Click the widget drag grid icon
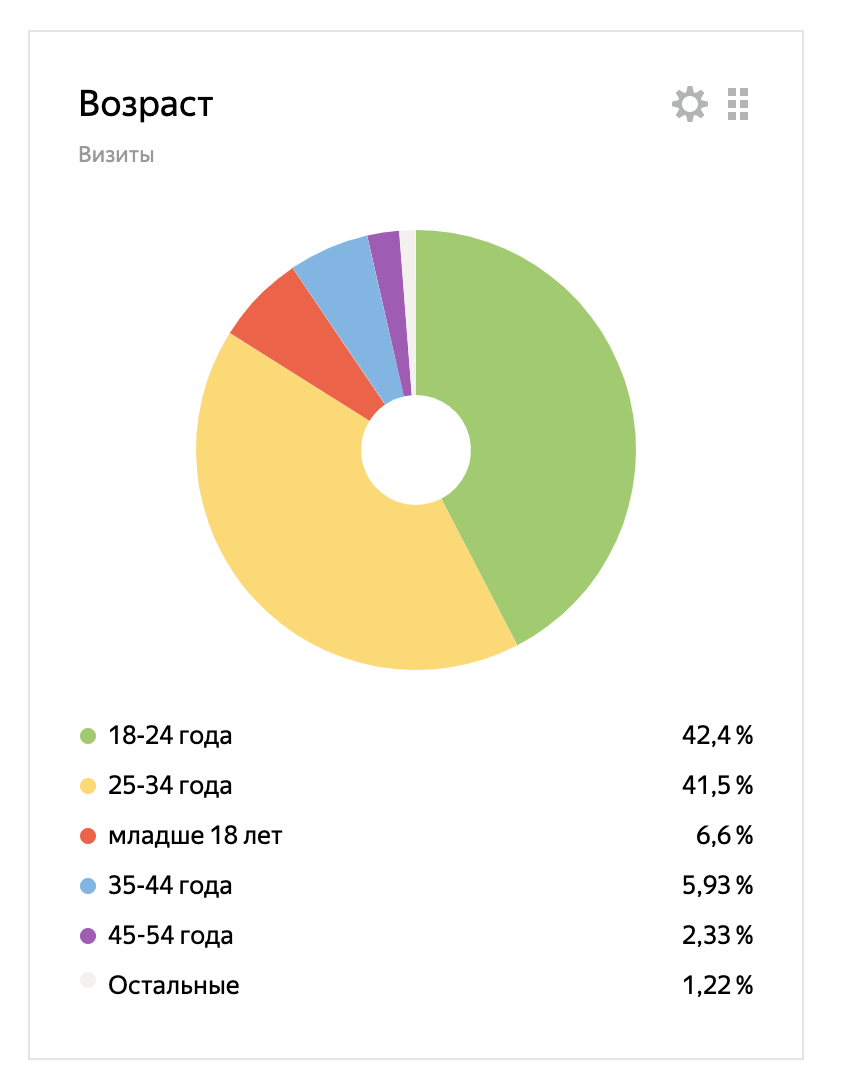 point(738,104)
